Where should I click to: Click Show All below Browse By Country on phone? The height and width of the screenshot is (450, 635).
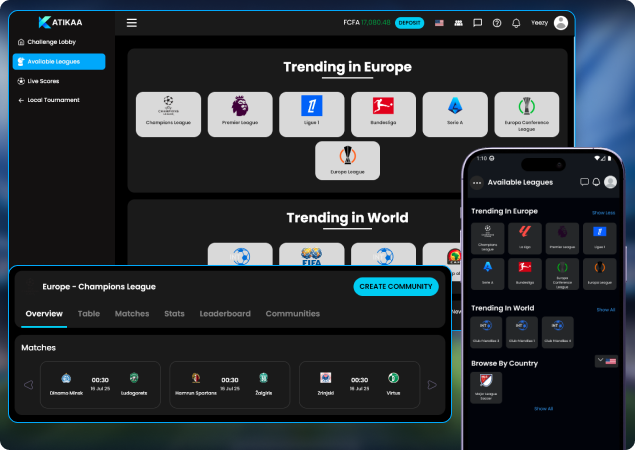(x=543, y=409)
